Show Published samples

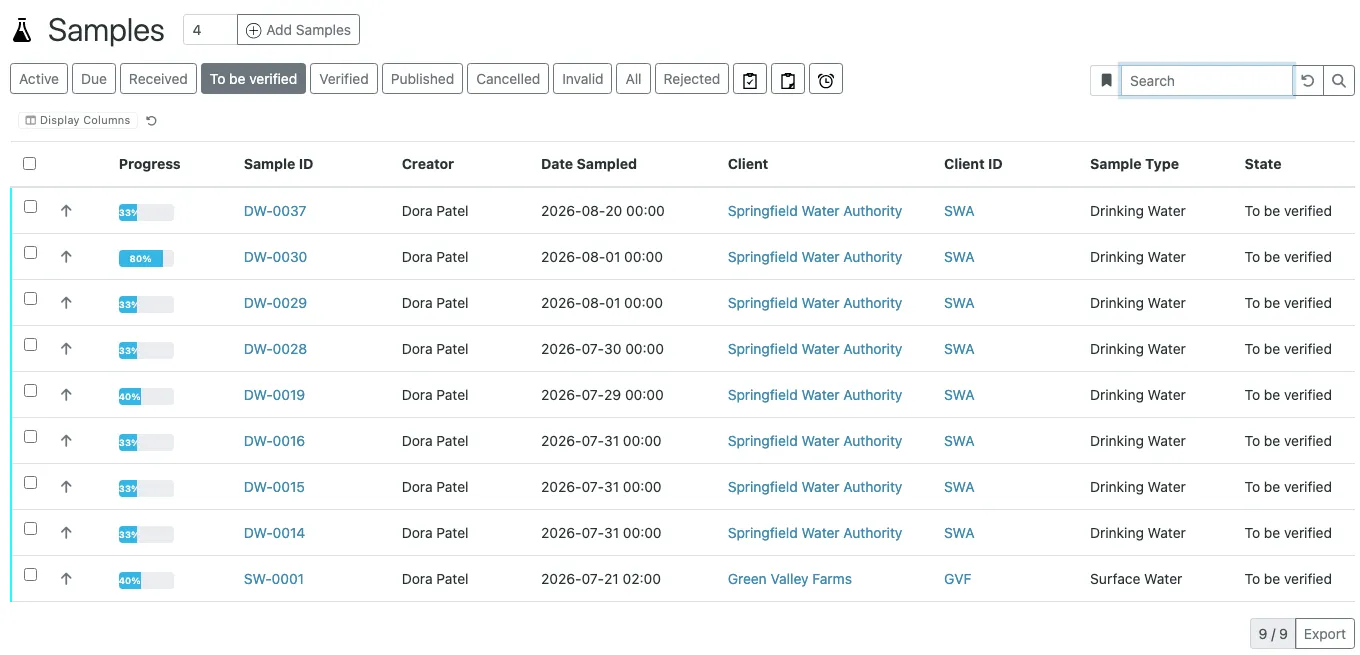(x=422, y=79)
